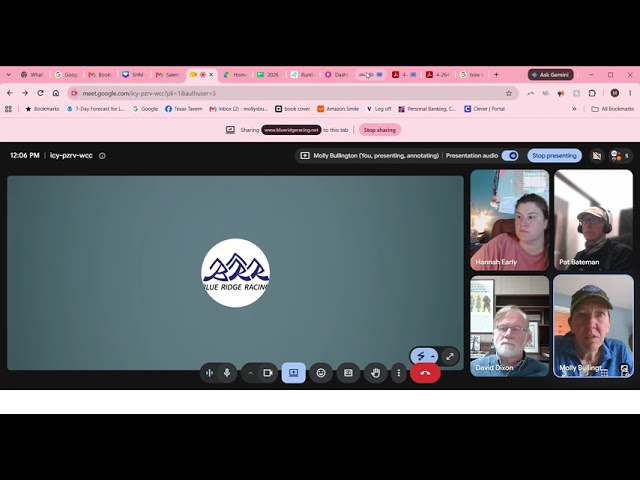Click the hide self-view tiles icon

(596, 156)
